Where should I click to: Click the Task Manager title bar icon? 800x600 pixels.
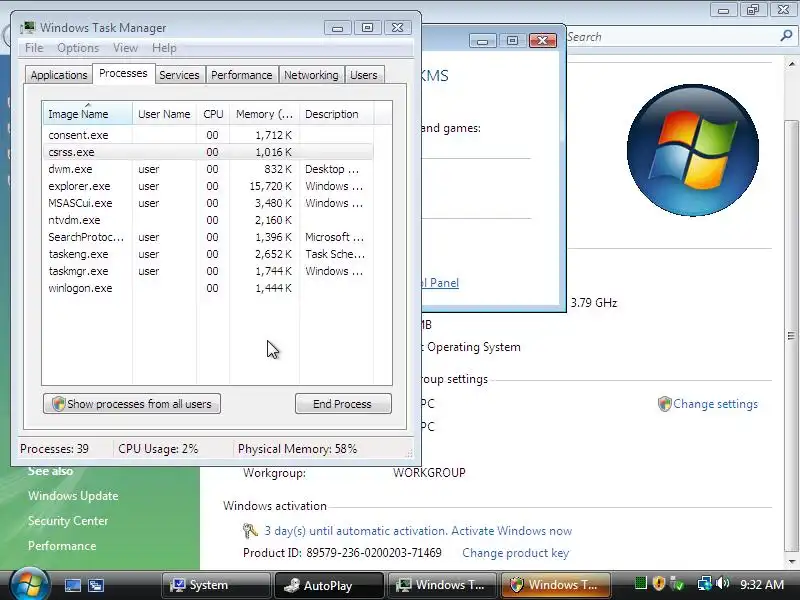coord(28,28)
